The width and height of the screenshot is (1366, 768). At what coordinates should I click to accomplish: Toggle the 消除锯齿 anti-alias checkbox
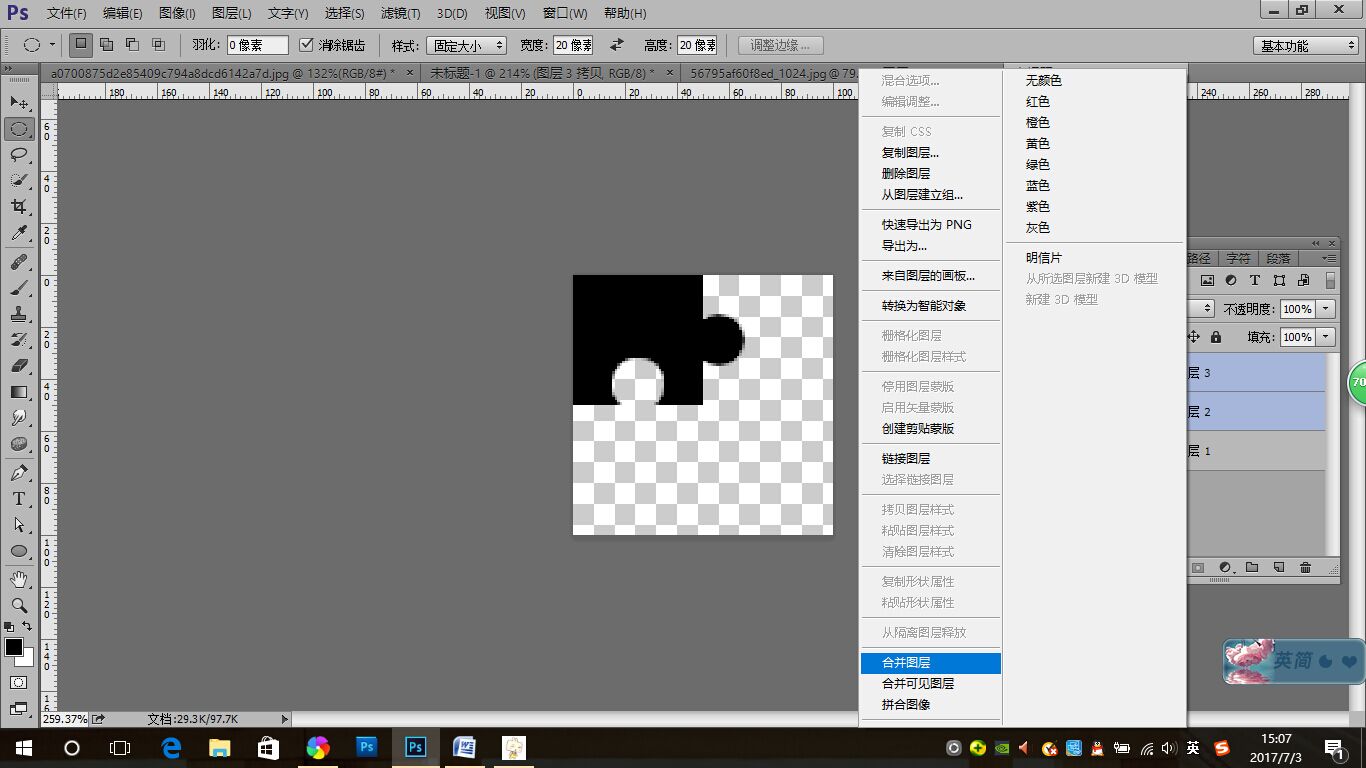[x=307, y=45]
